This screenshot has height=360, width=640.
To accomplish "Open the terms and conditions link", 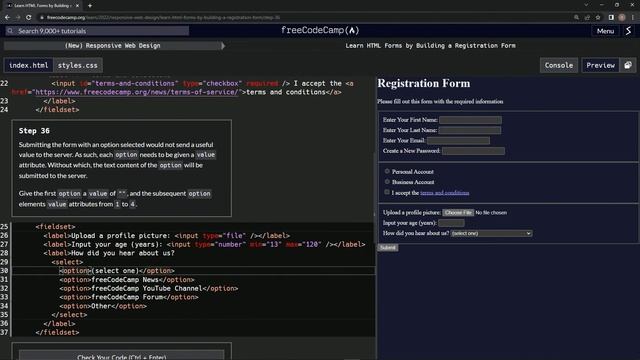I will pyautogui.click(x=444, y=193).
